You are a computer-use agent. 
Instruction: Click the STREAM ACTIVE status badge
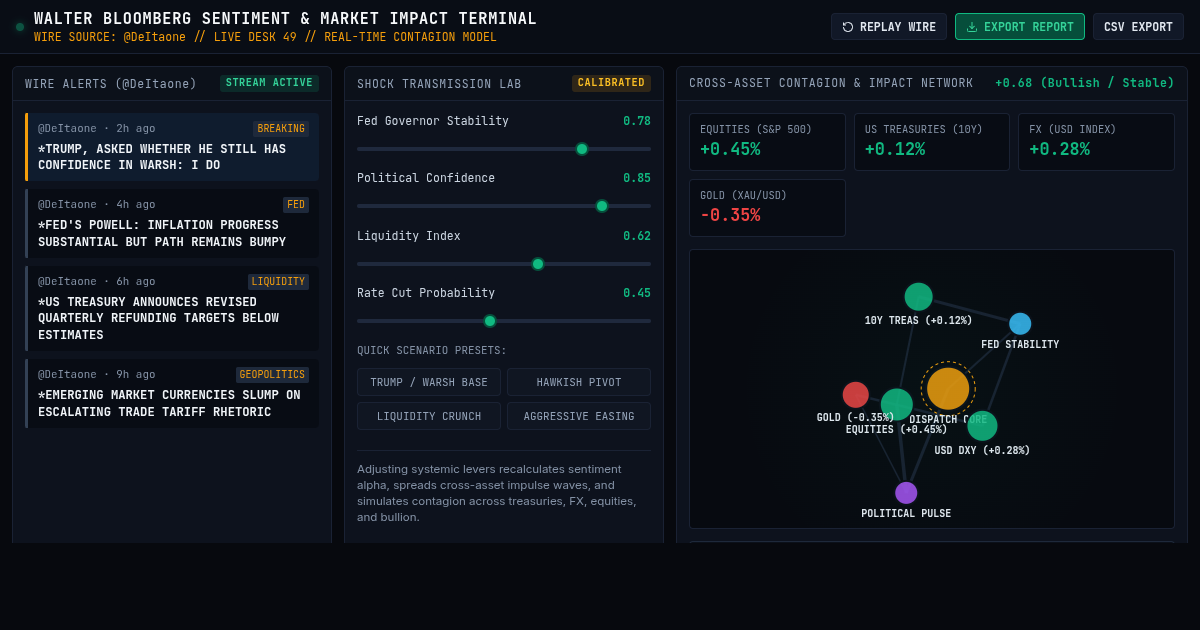269,83
